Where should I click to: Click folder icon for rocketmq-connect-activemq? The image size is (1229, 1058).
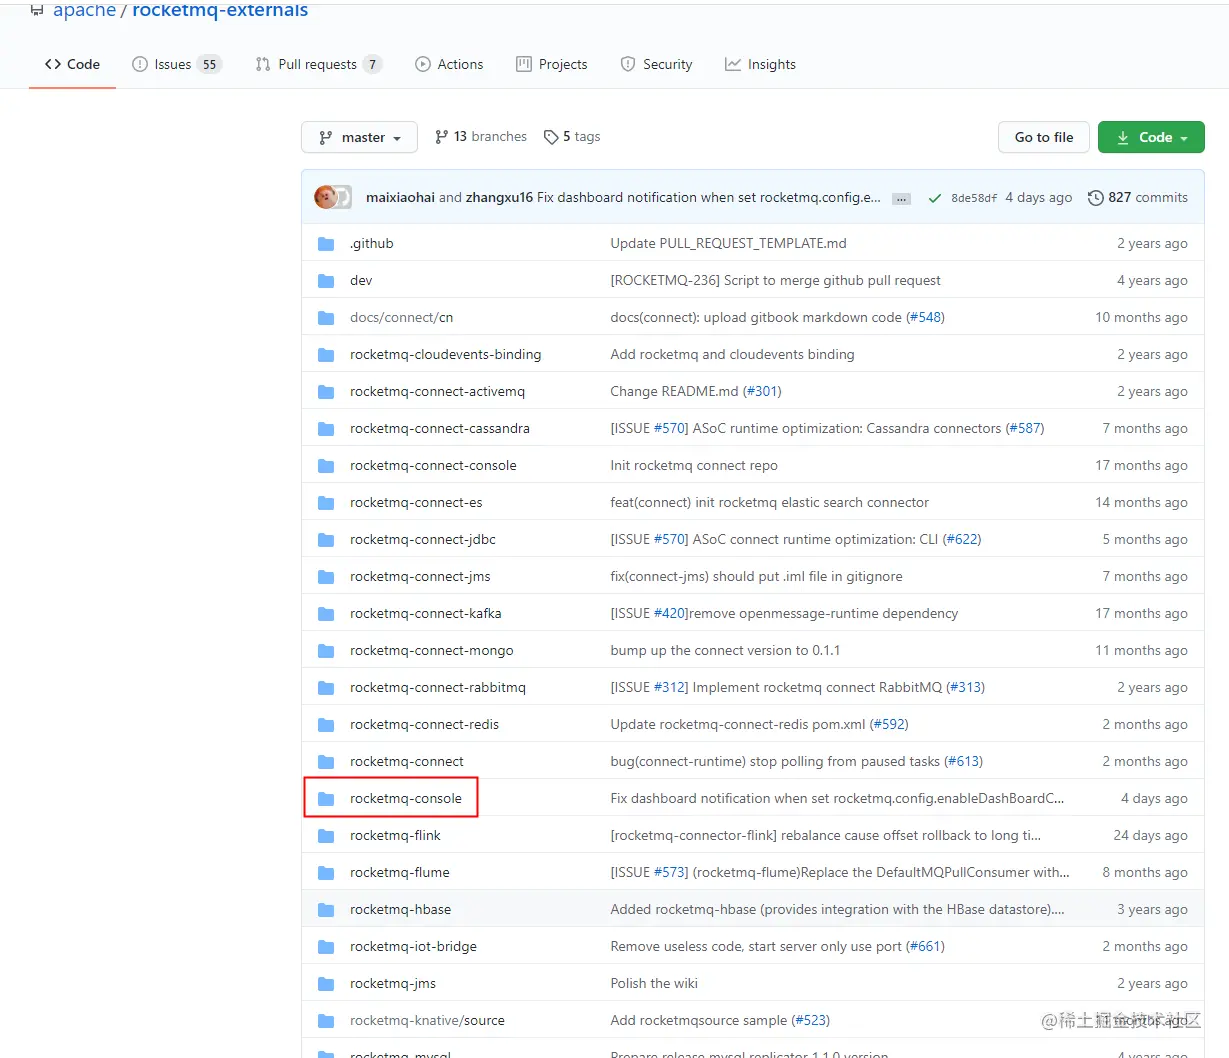pos(326,392)
